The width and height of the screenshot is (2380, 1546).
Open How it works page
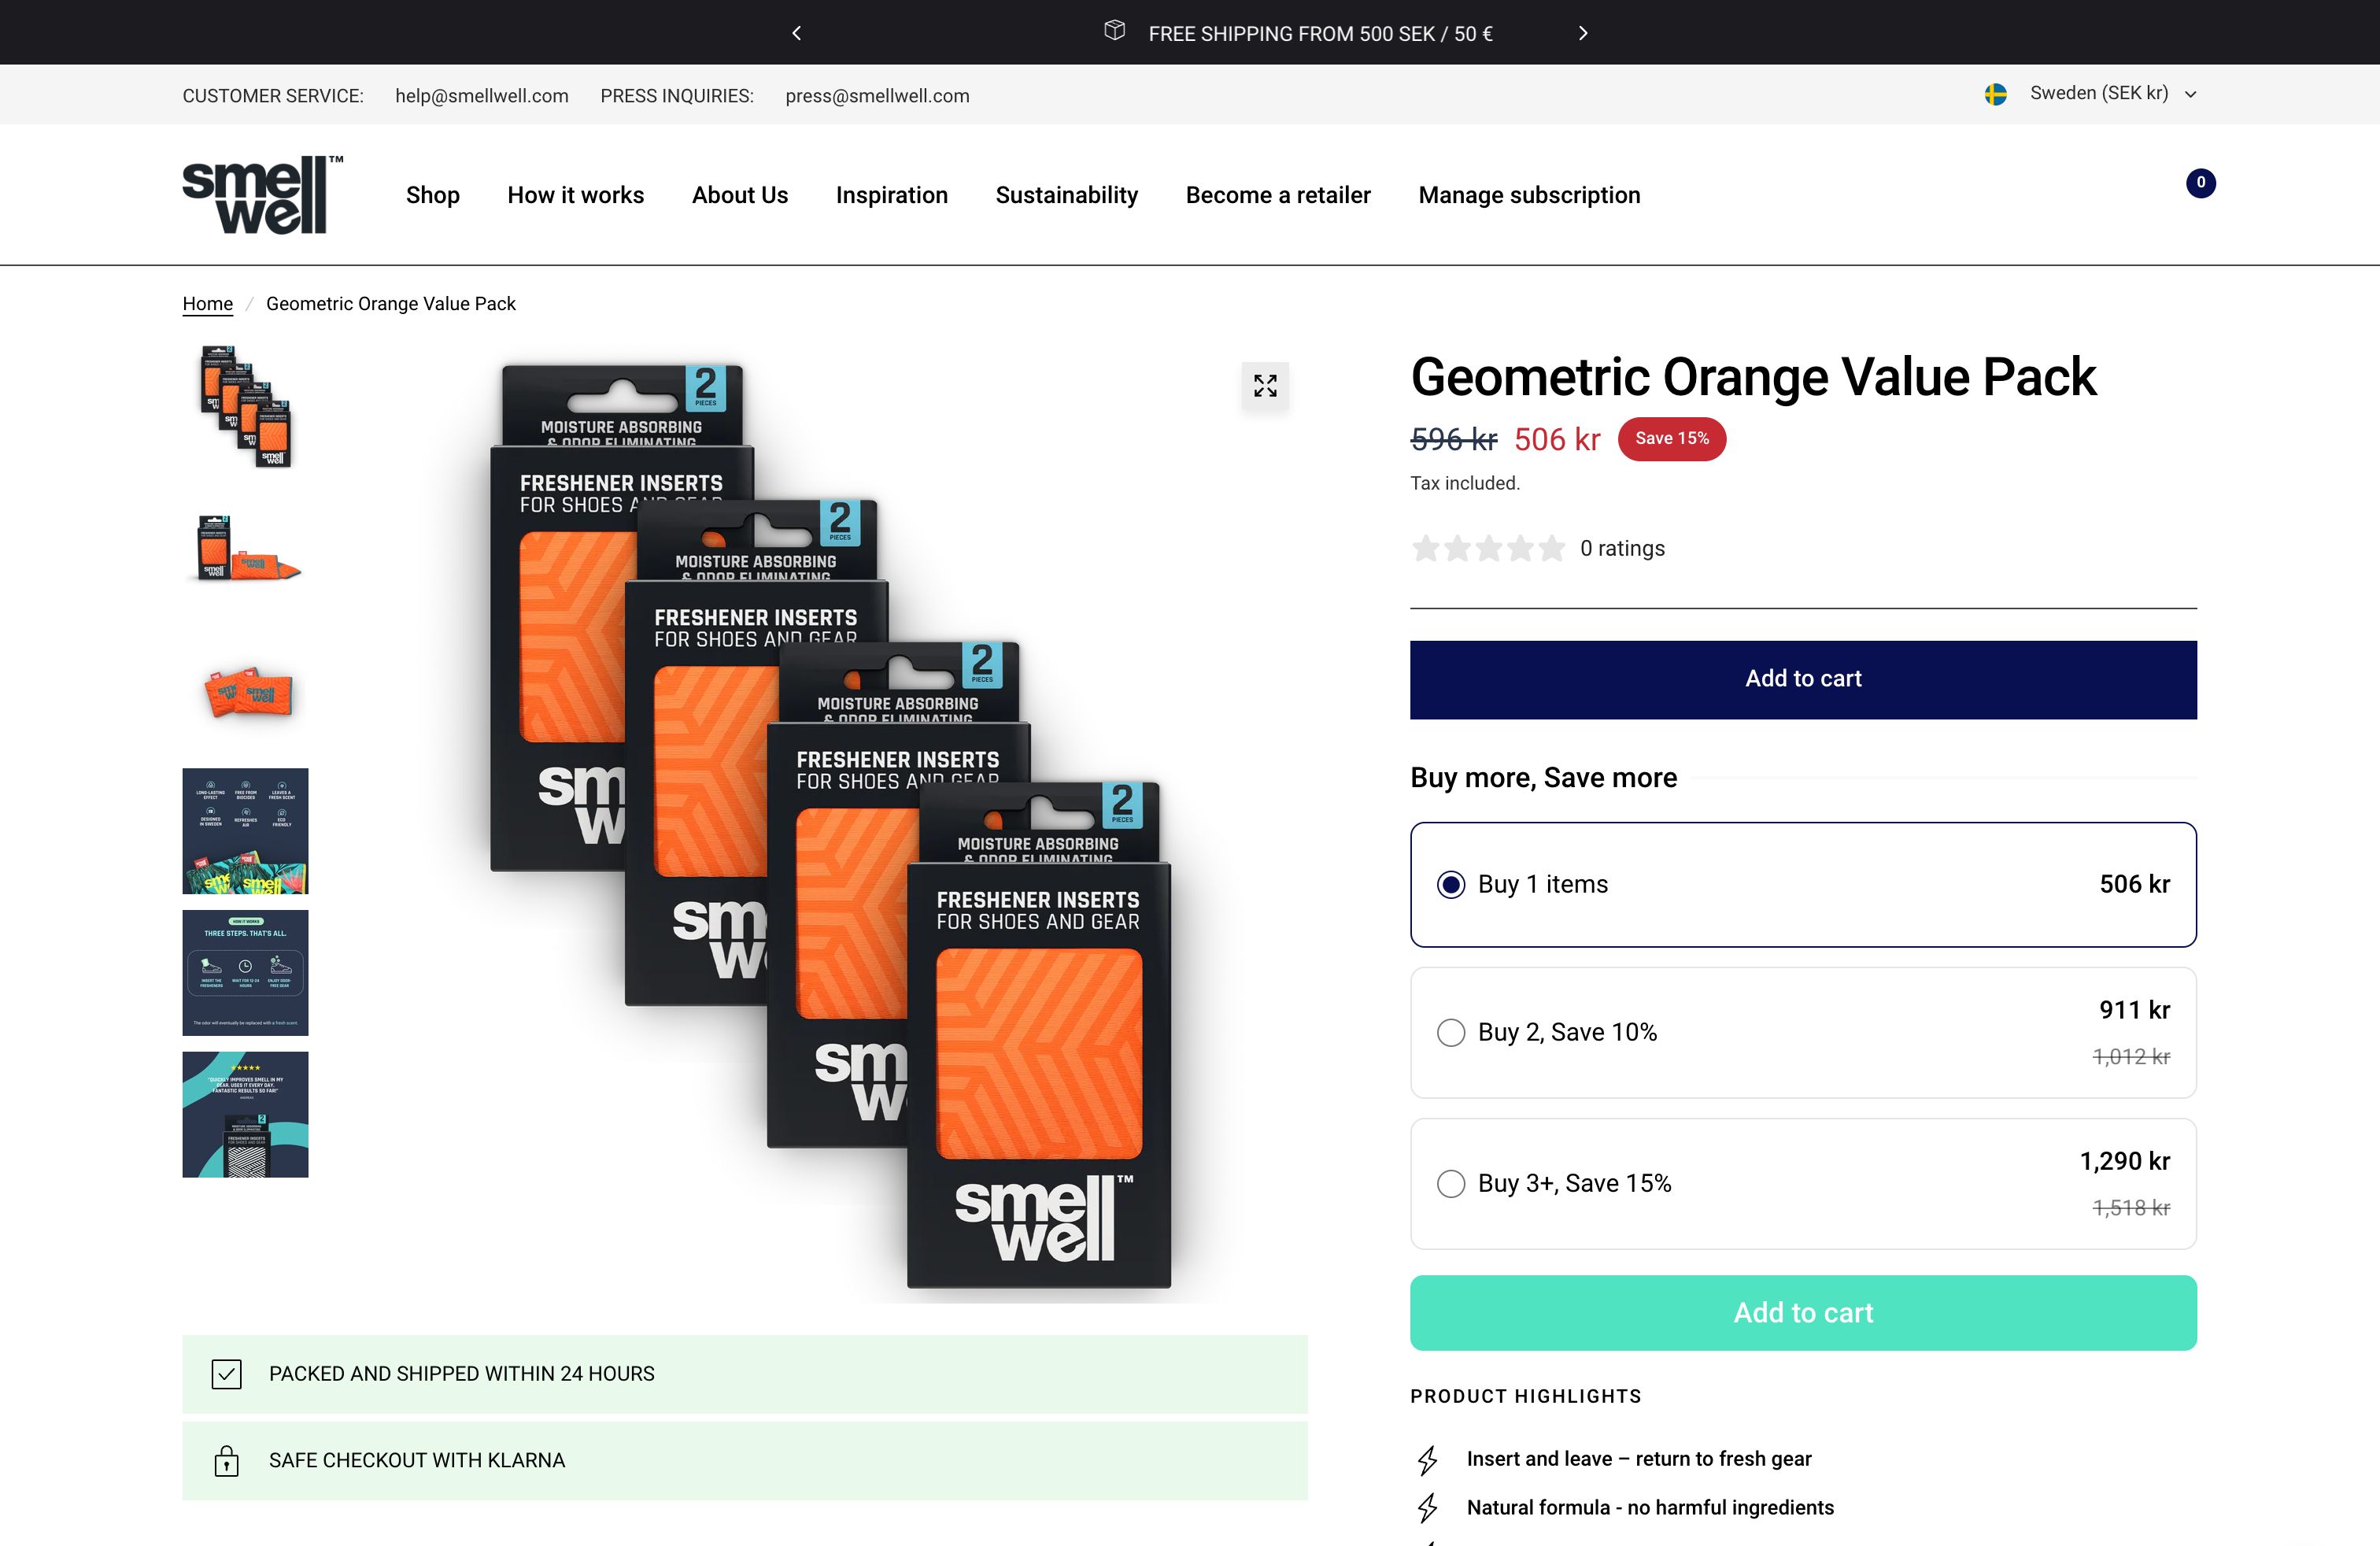tap(575, 195)
